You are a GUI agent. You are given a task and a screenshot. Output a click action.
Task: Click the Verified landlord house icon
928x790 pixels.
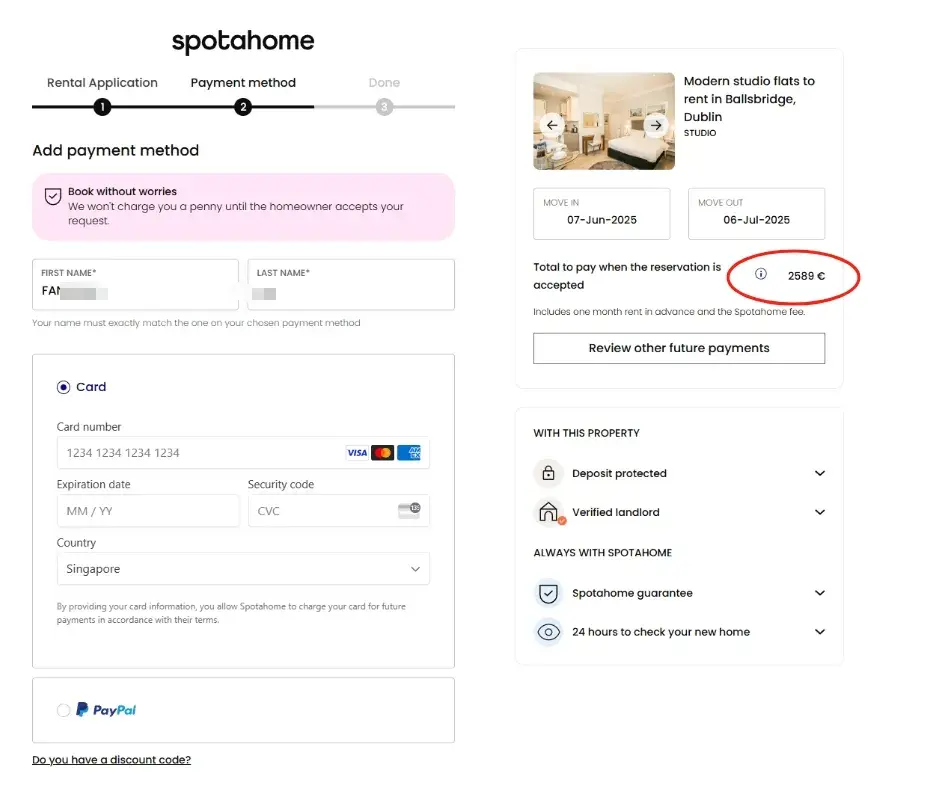[x=547, y=512]
